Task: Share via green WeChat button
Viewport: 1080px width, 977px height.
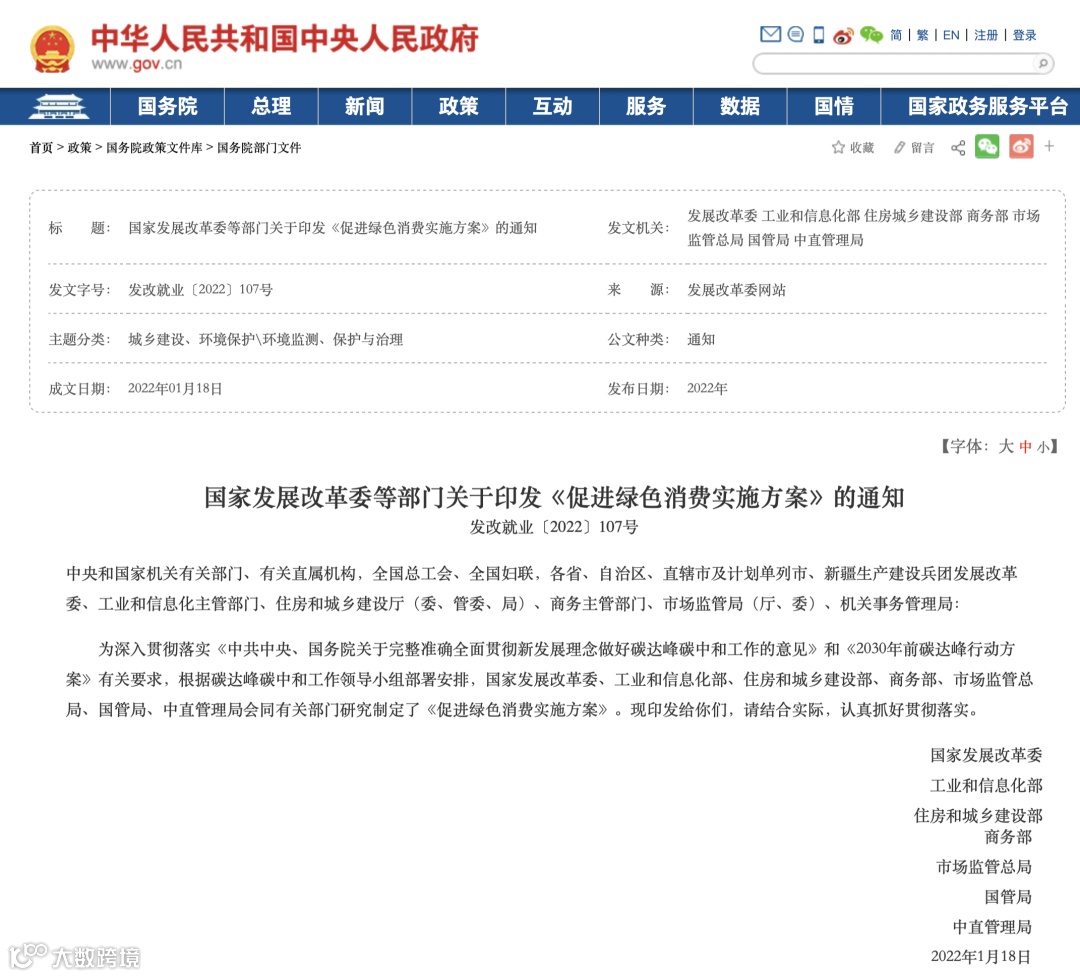Action: click(x=987, y=147)
